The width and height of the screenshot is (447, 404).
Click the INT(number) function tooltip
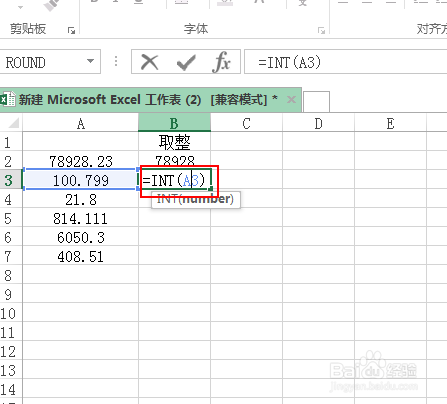[x=196, y=200]
